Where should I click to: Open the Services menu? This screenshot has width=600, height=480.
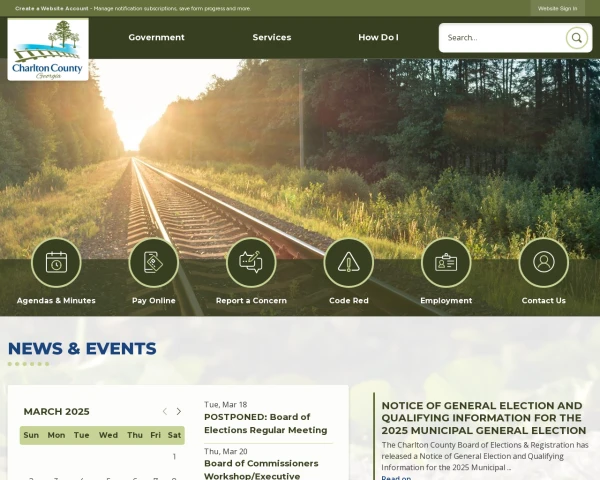(272, 38)
